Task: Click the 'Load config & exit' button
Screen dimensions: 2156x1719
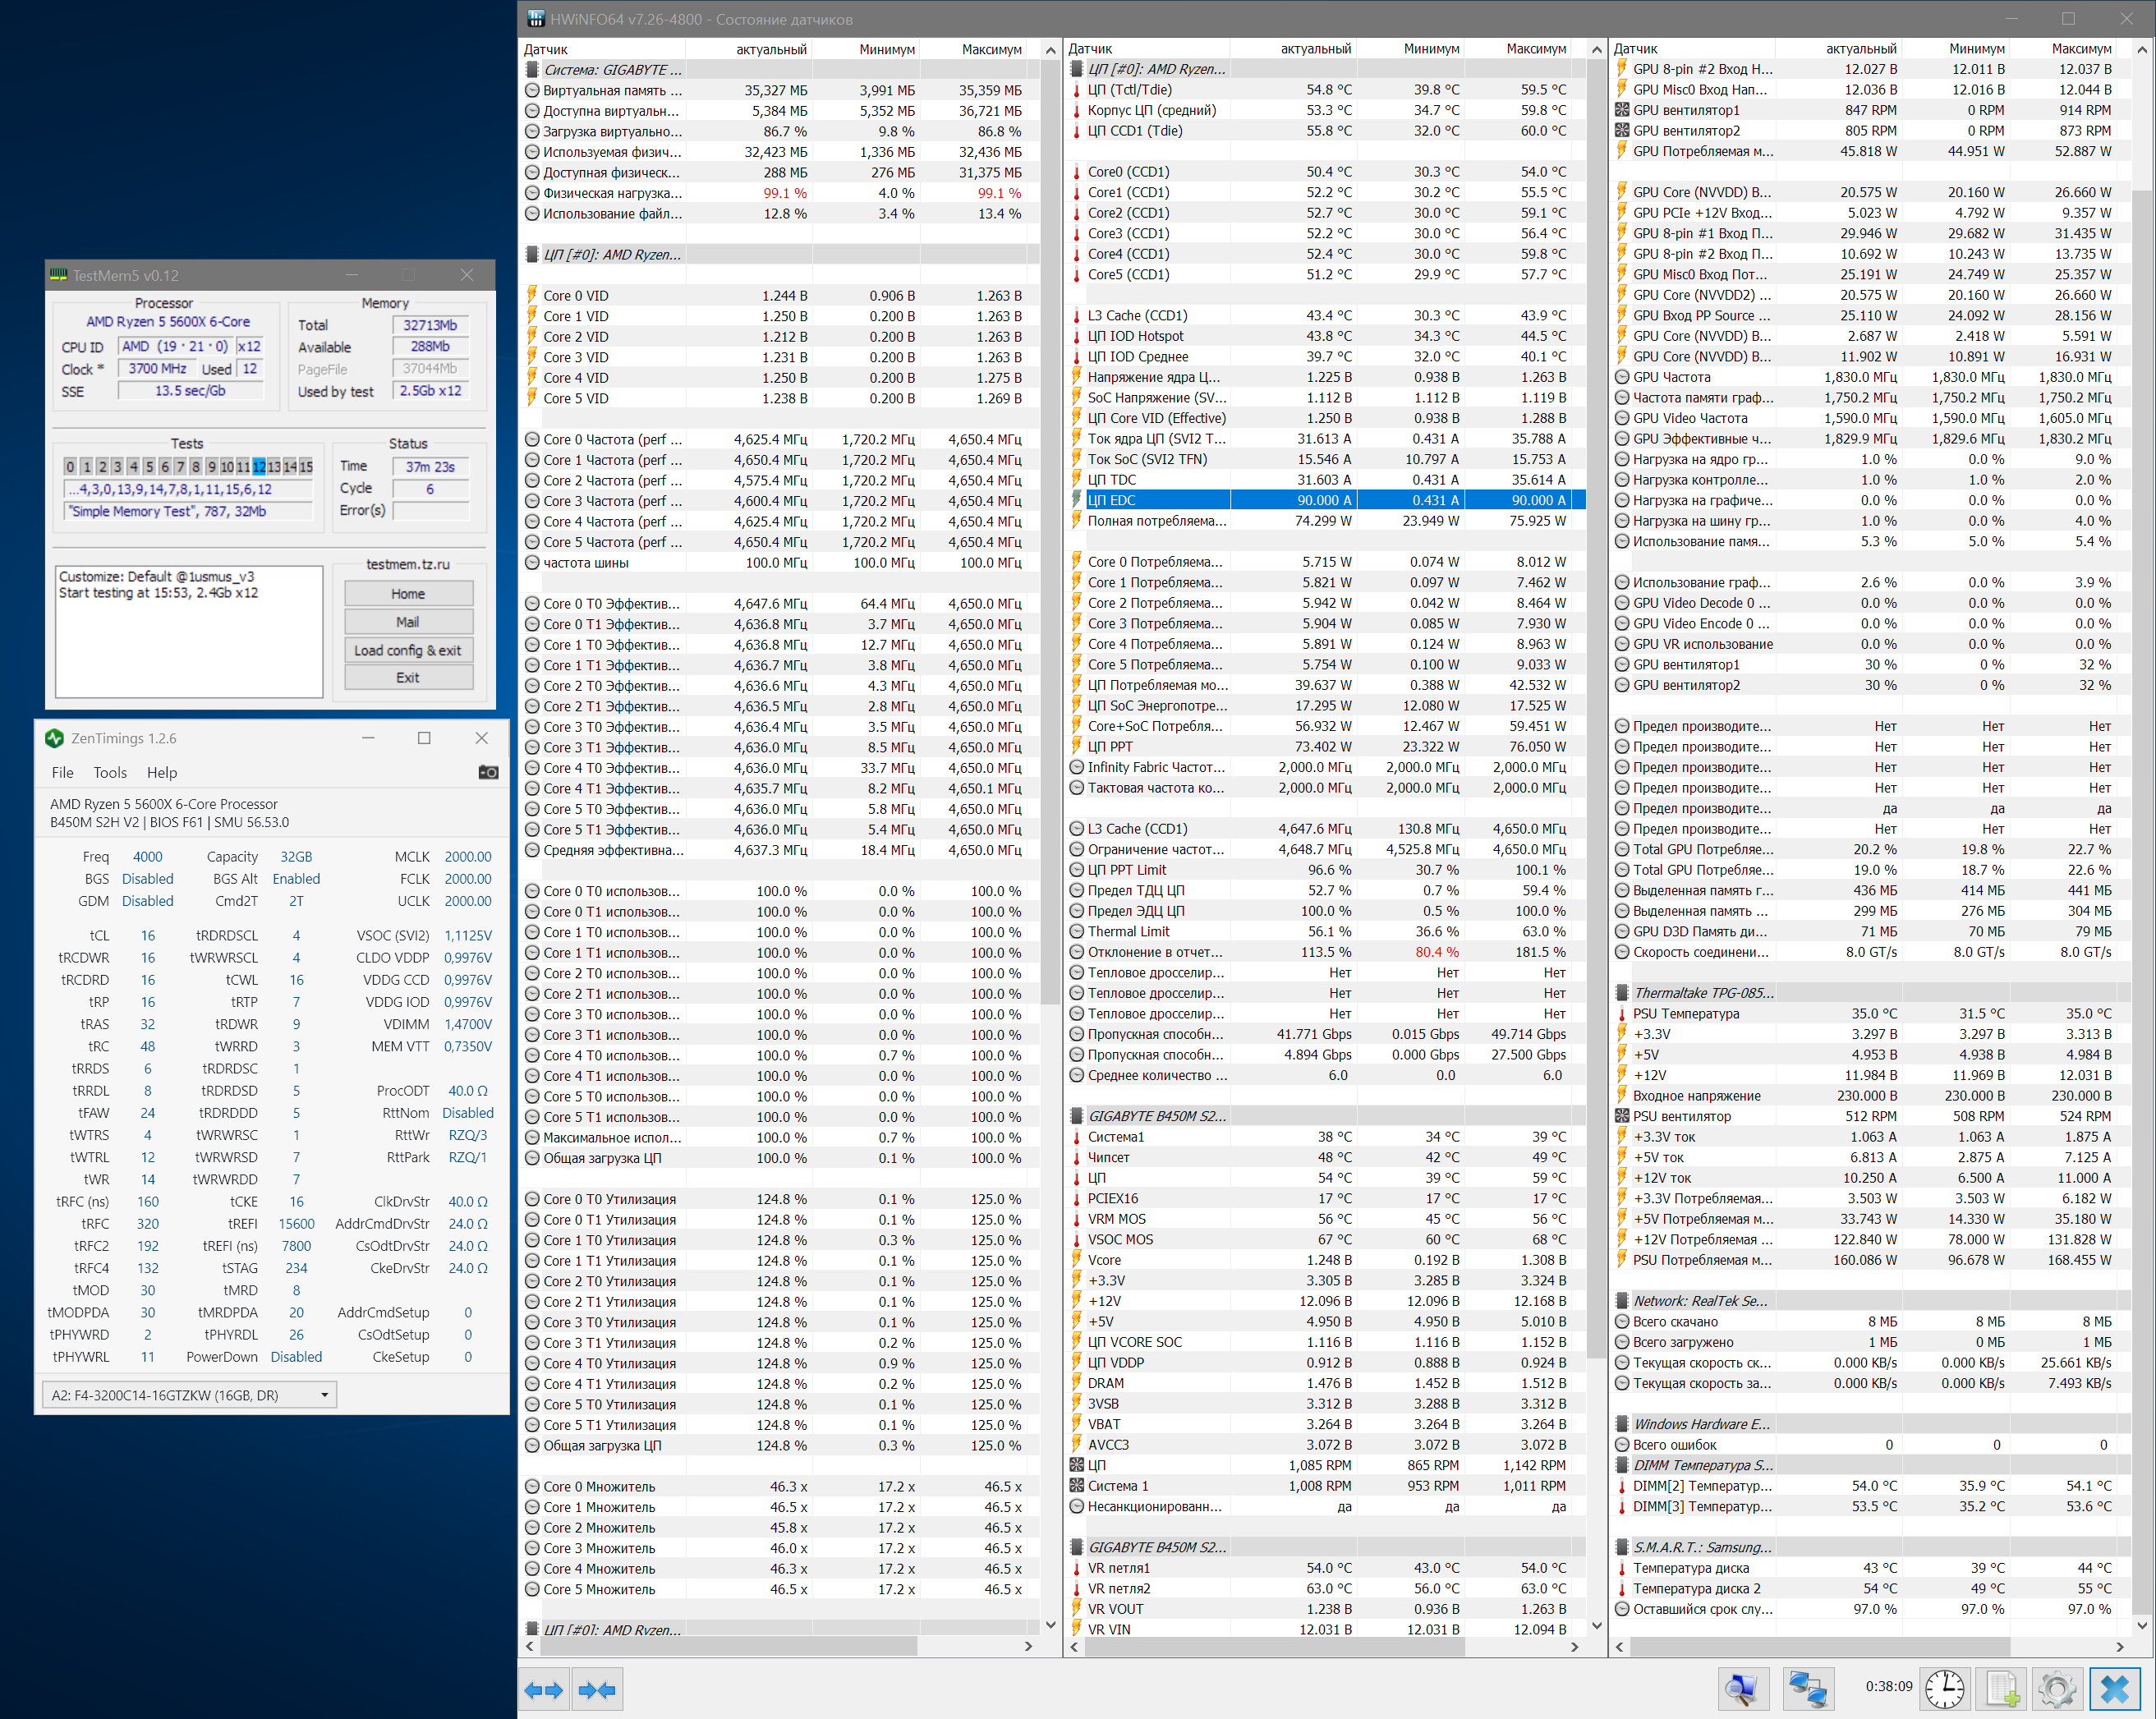Action: click(x=408, y=650)
